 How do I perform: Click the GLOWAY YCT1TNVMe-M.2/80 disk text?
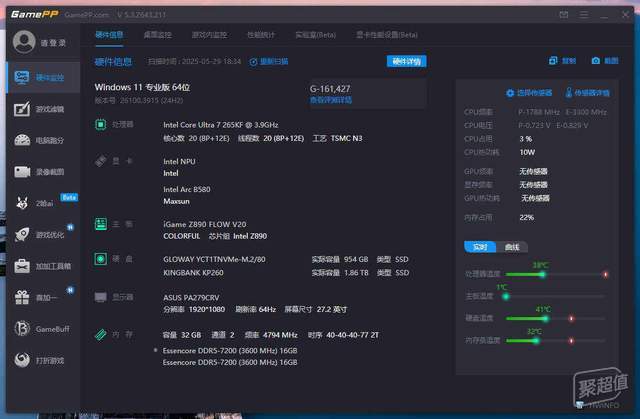pyautogui.click(x=214, y=259)
